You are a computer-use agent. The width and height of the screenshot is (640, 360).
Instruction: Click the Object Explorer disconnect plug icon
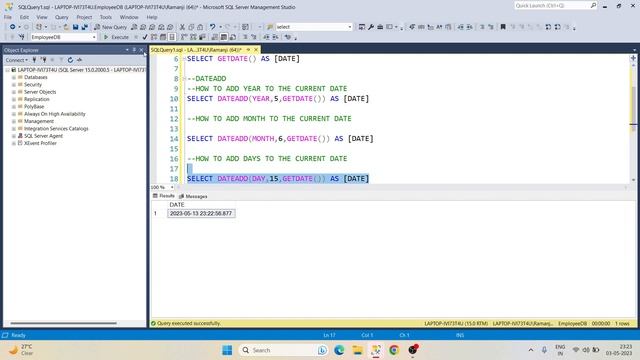click(x=43, y=60)
